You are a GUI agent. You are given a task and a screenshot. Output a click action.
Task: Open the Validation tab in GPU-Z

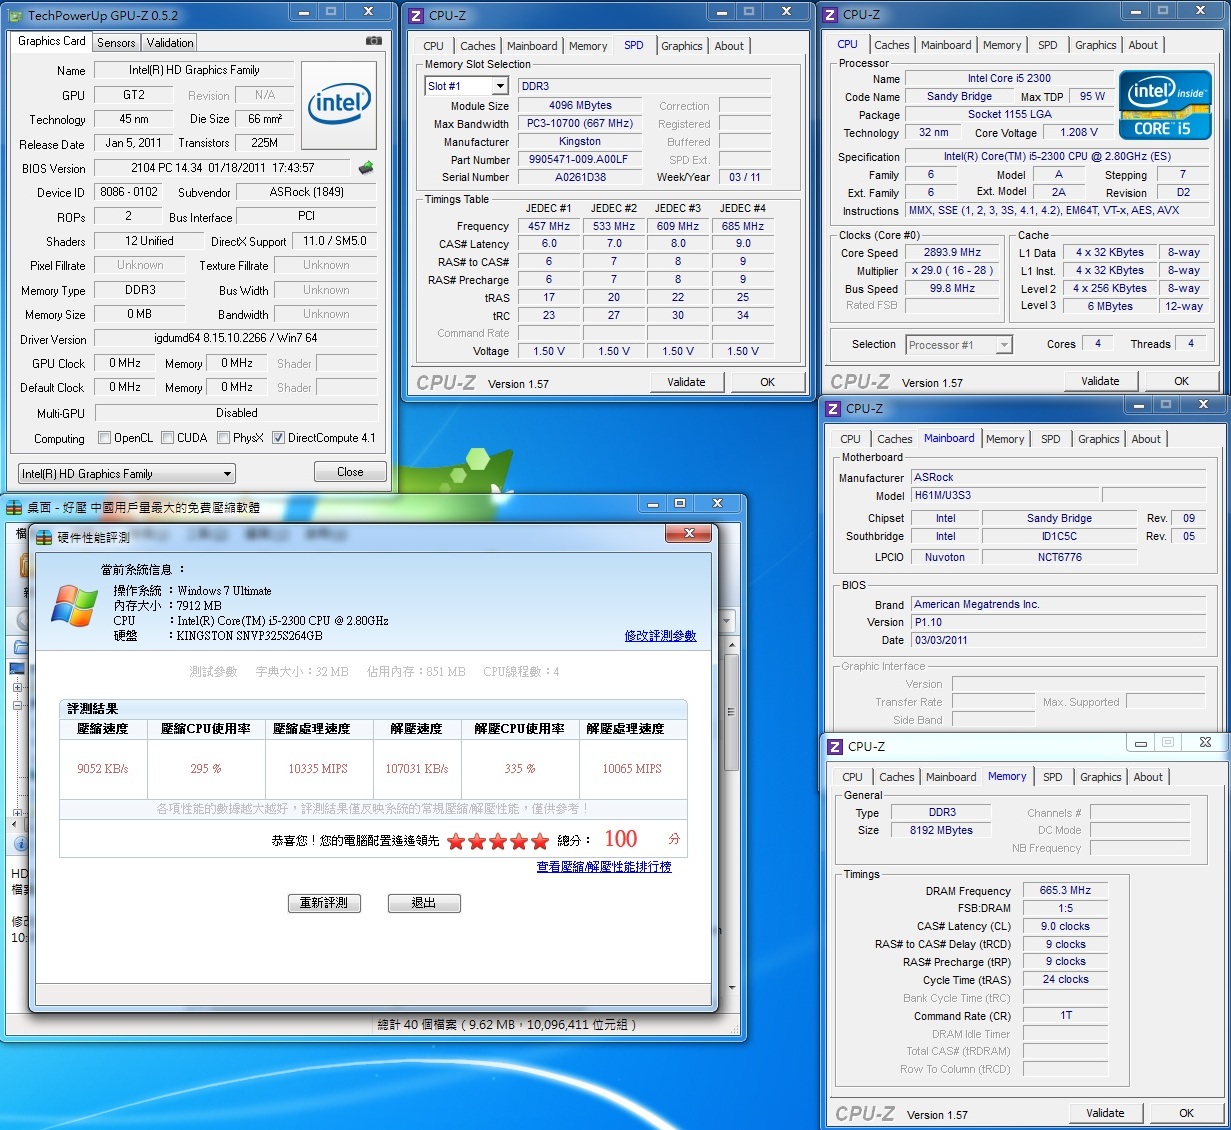coord(170,43)
